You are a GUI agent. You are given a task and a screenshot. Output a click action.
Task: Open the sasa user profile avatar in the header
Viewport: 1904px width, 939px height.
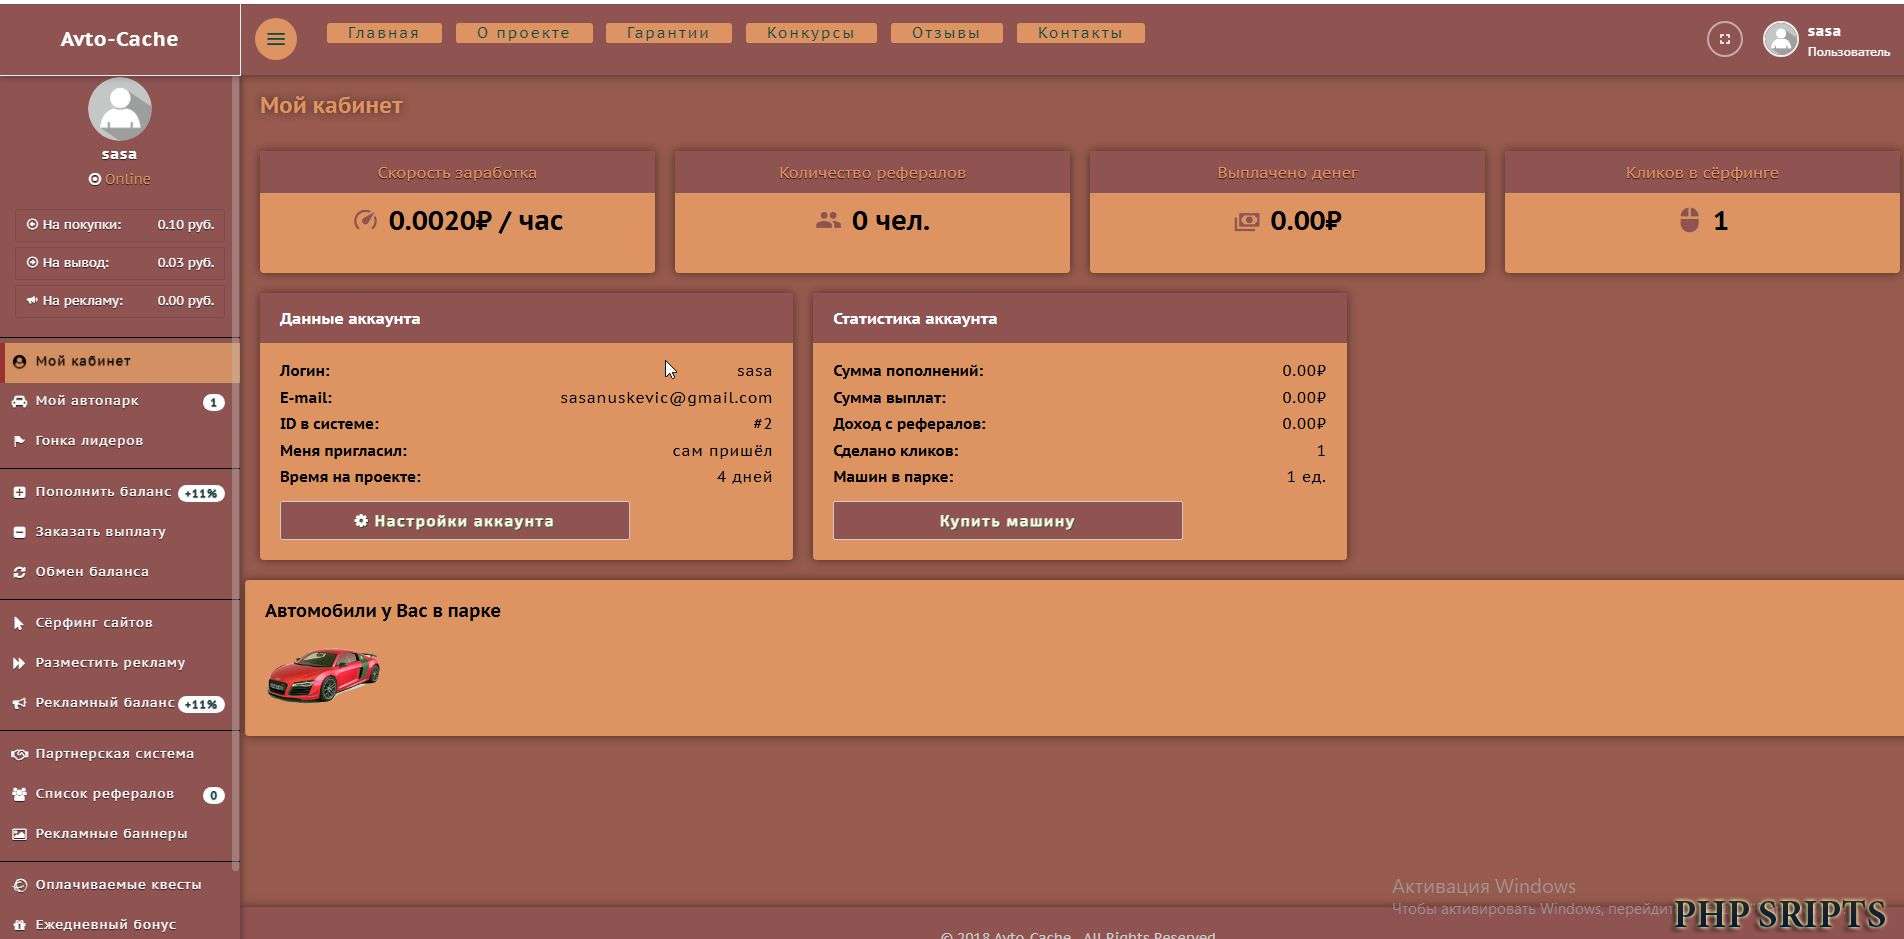(x=1780, y=39)
